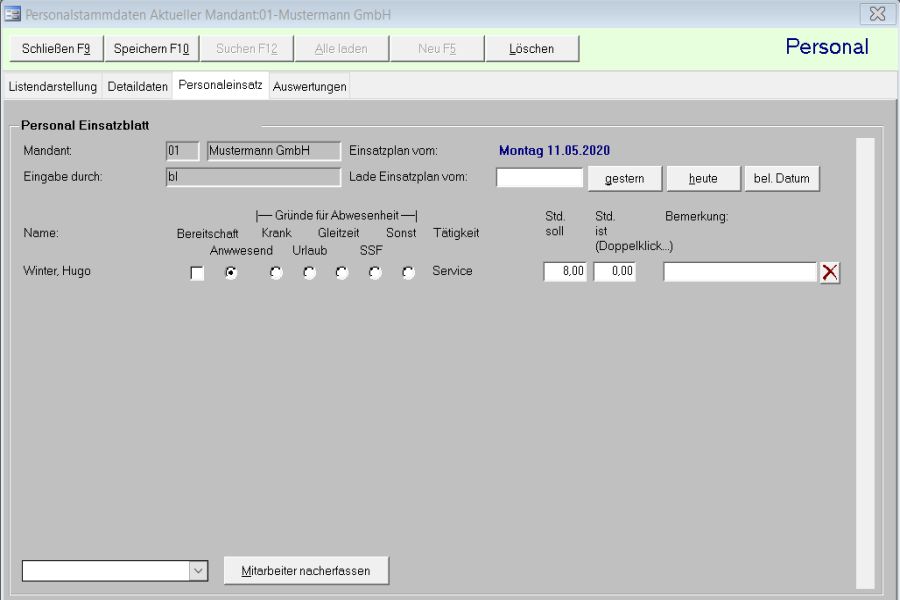The width and height of the screenshot is (900, 600).
Task: Click the Service activity text
Action: (x=452, y=271)
